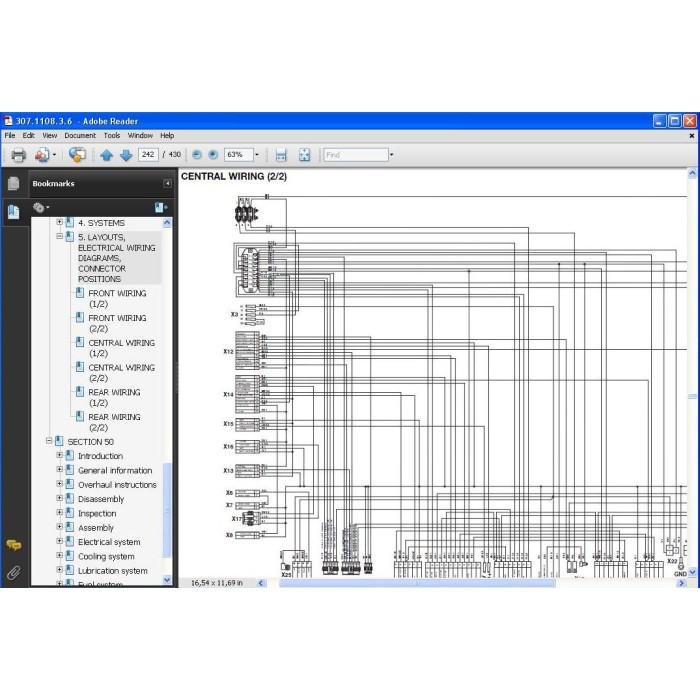
Task: Expand the General information bookmark
Action: click(x=59, y=469)
